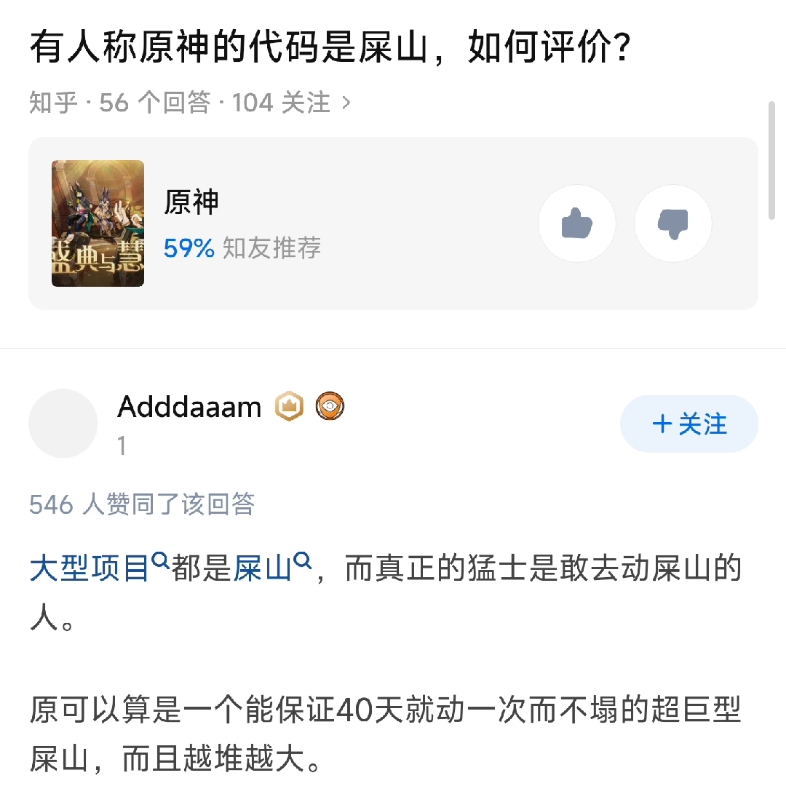Click the 546 人赞同了该回答 line
Screen dimensions: 786x786
[142, 504]
